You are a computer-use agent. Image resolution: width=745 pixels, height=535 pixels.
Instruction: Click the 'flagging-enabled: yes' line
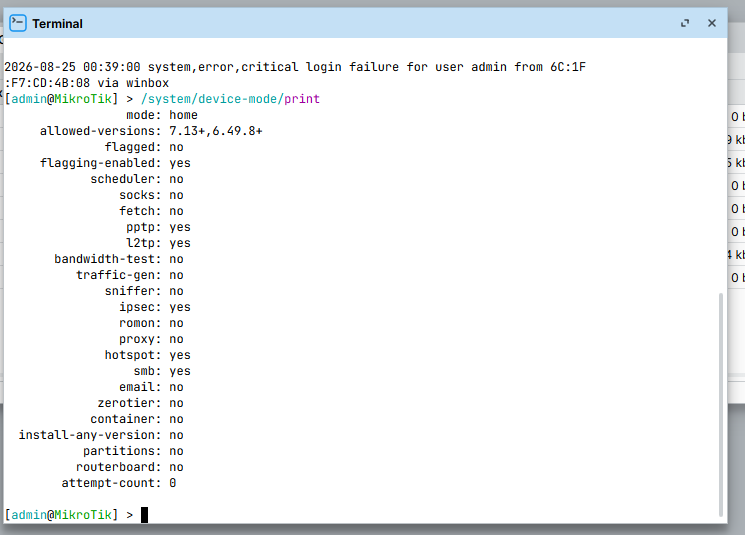click(x=115, y=163)
